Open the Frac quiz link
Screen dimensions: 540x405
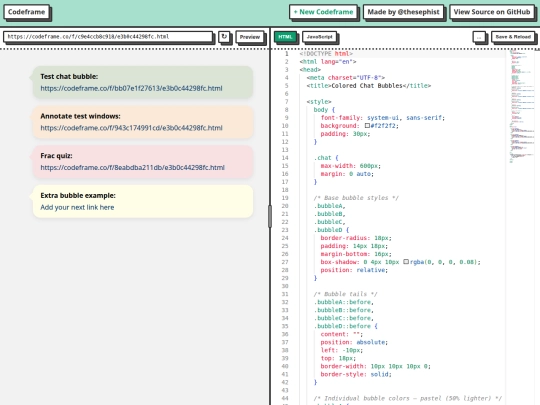pos(132,167)
